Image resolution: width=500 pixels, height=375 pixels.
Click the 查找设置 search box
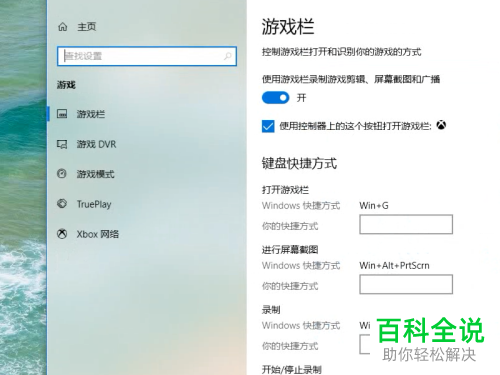(147, 56)
